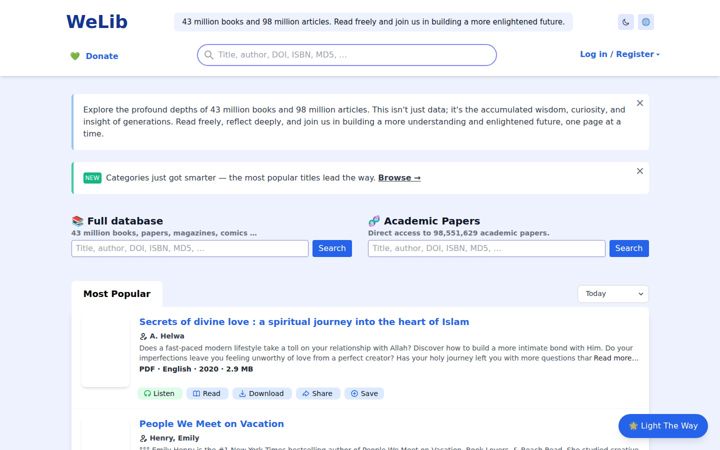Open the Today time range dropdown

(x=613, y=294)
